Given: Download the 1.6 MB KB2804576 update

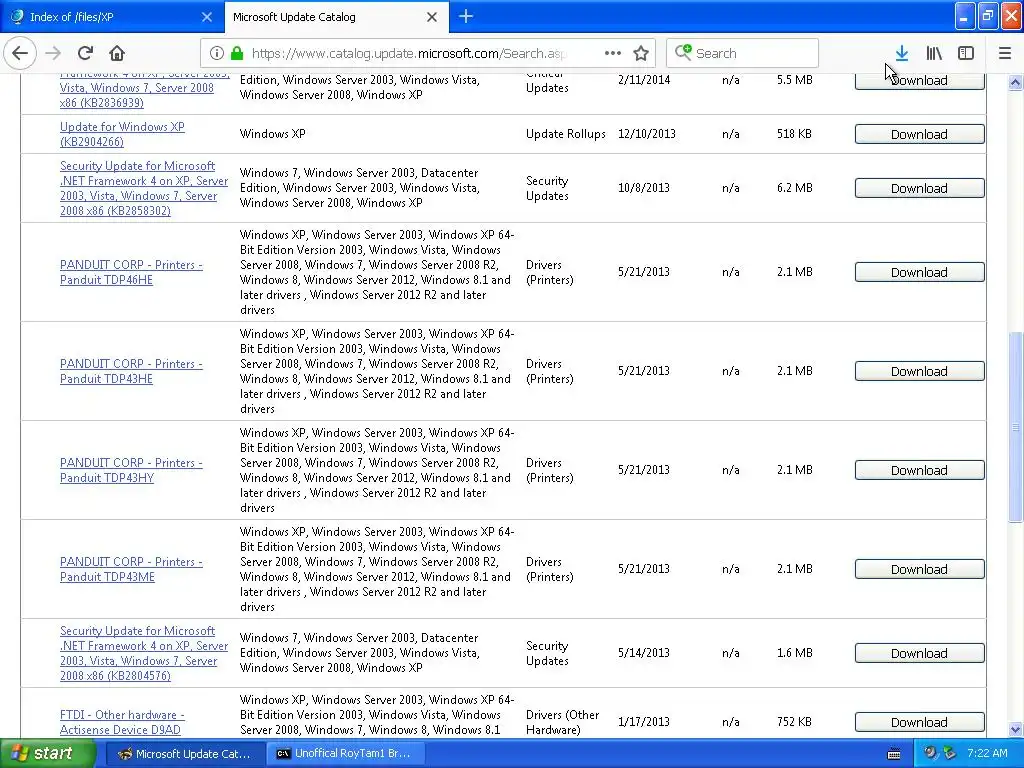Looking at the screenshot, I should click(x=920, y=653).
